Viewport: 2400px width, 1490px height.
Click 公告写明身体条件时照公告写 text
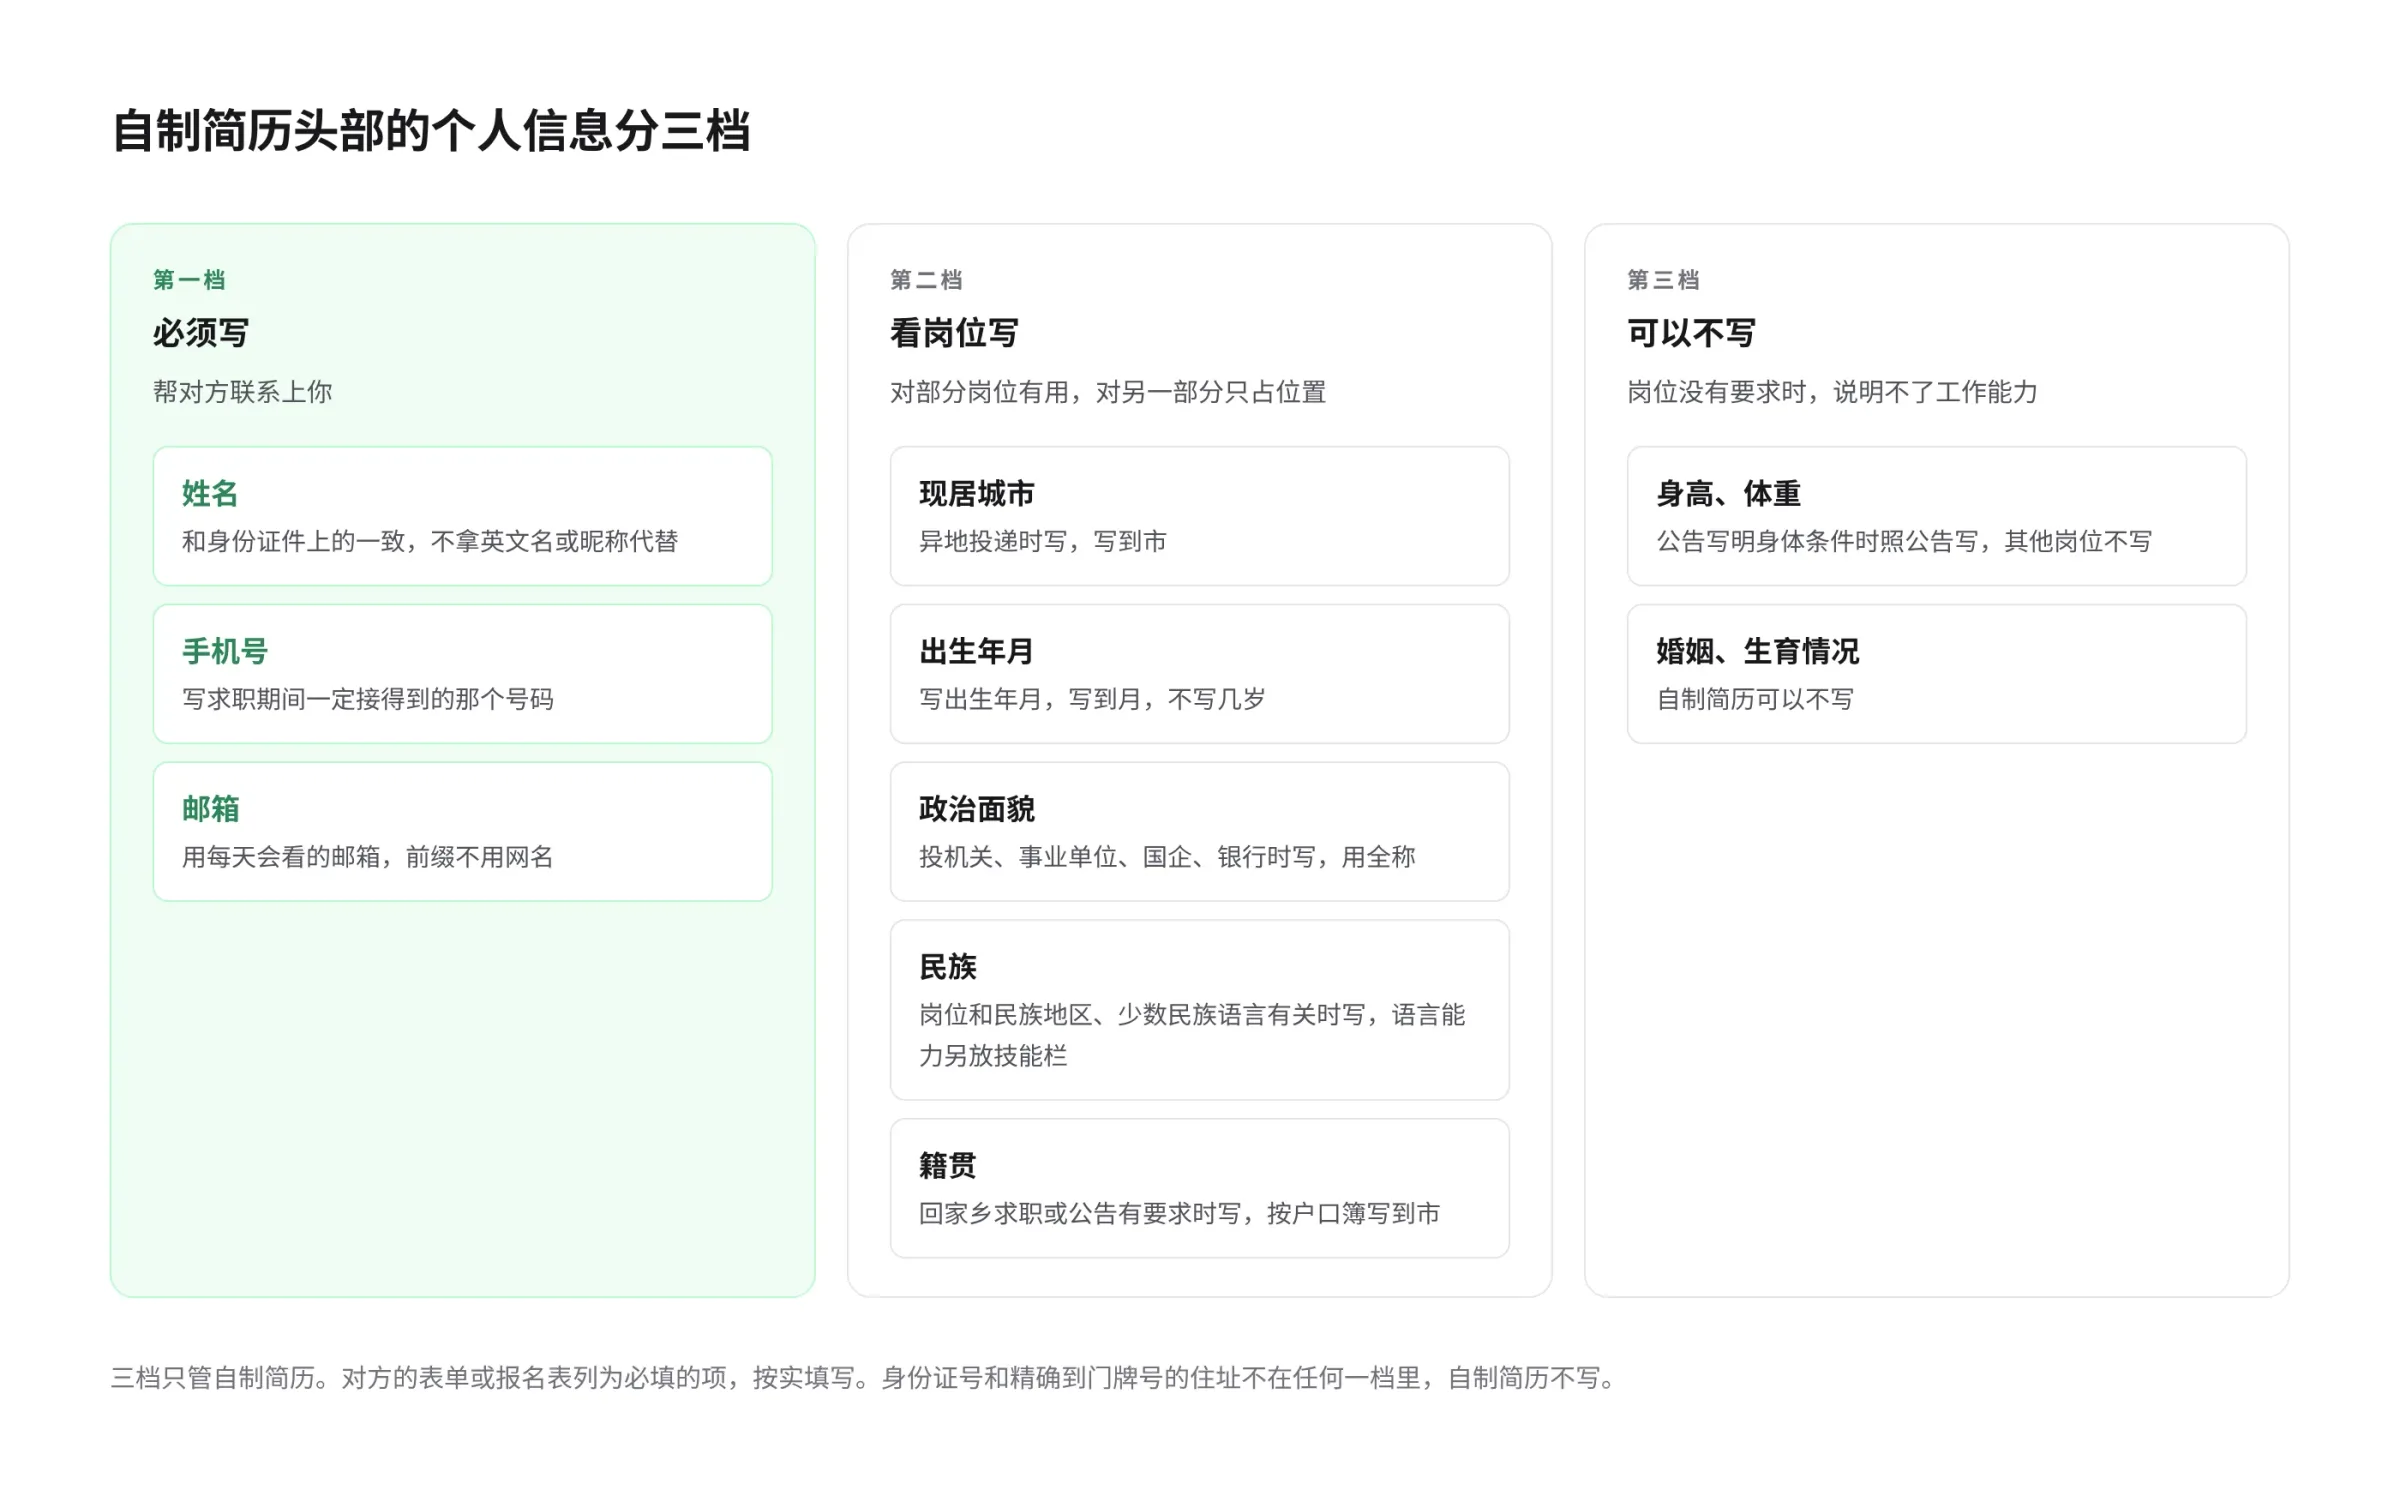1904,542
